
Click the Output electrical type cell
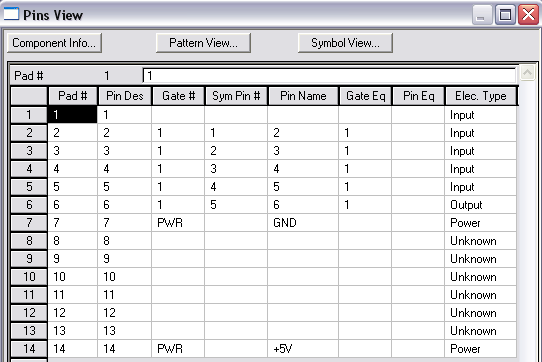point(480,205)
